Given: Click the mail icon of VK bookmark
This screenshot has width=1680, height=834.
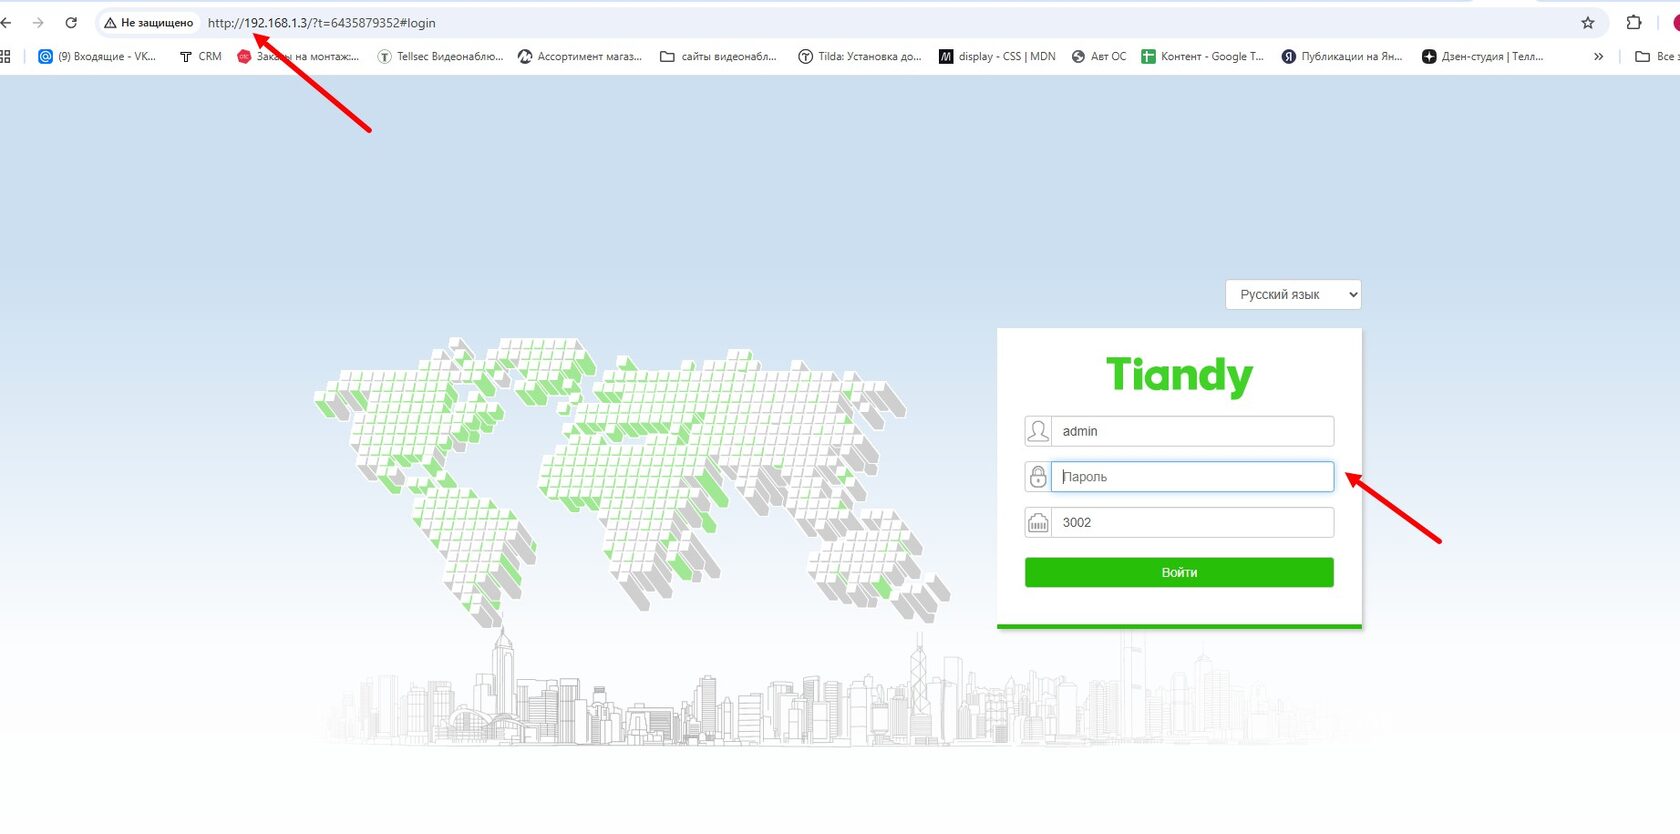Looking at the screenshot, I should [45, 56].
